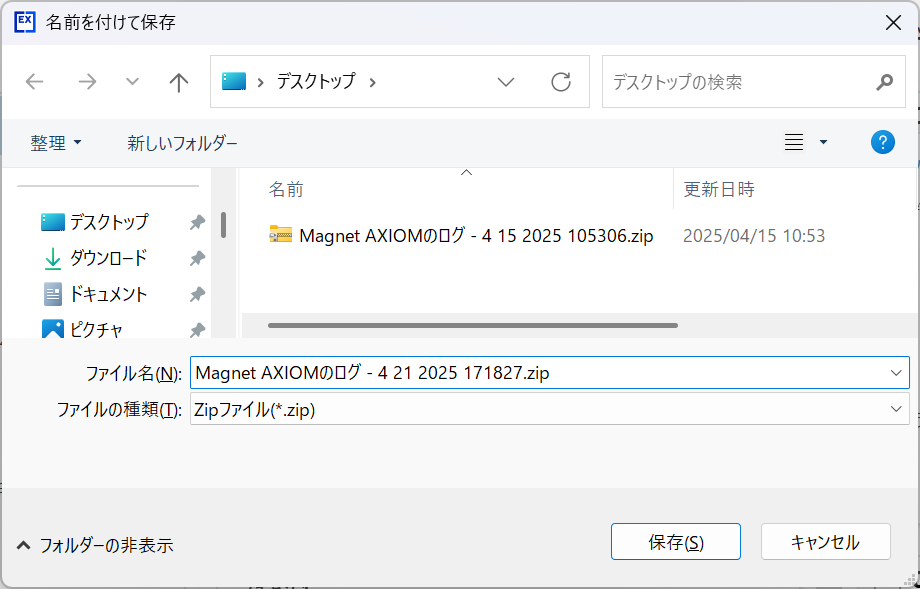Image resolution: width=920 pixels, height=589 pixels.
Task: Open recent locations chevron next to forward arrow
Action: point(133,82)
